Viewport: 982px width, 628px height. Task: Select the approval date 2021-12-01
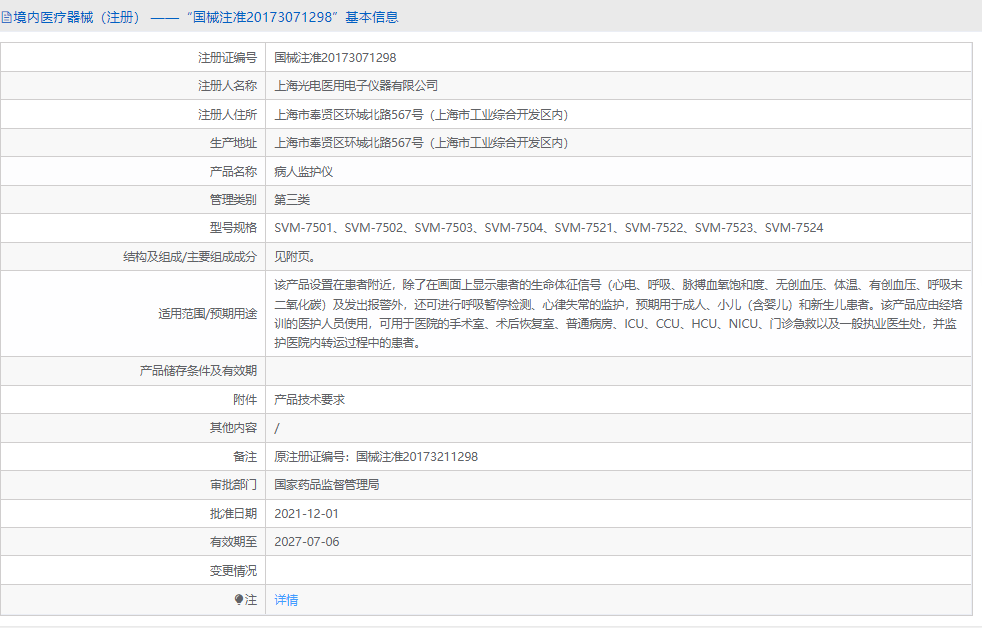point(306,513)
